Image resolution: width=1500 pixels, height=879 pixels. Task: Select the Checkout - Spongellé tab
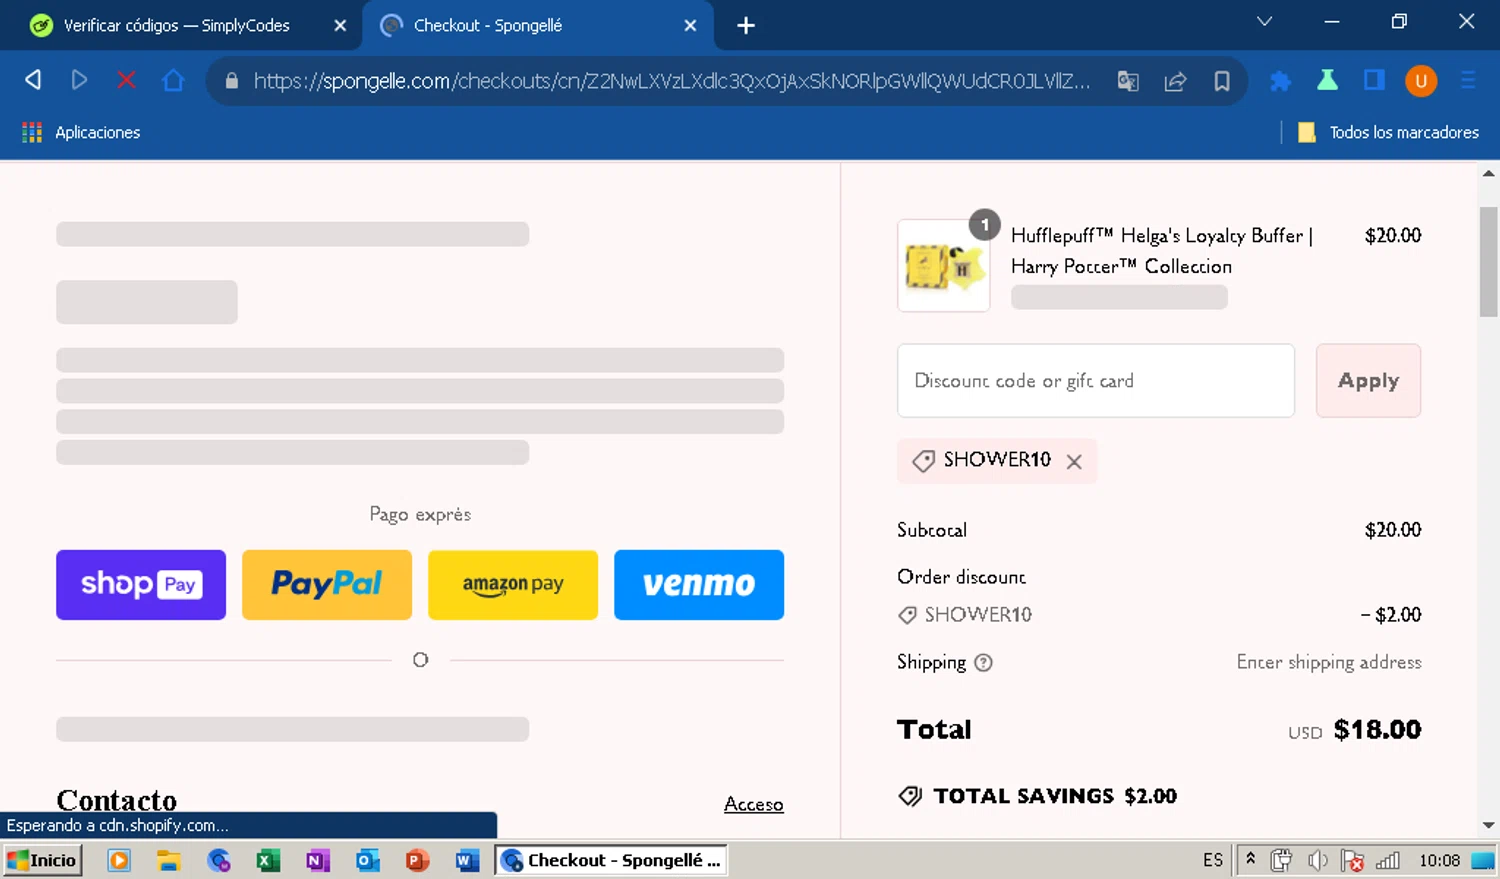coord(488,25)
